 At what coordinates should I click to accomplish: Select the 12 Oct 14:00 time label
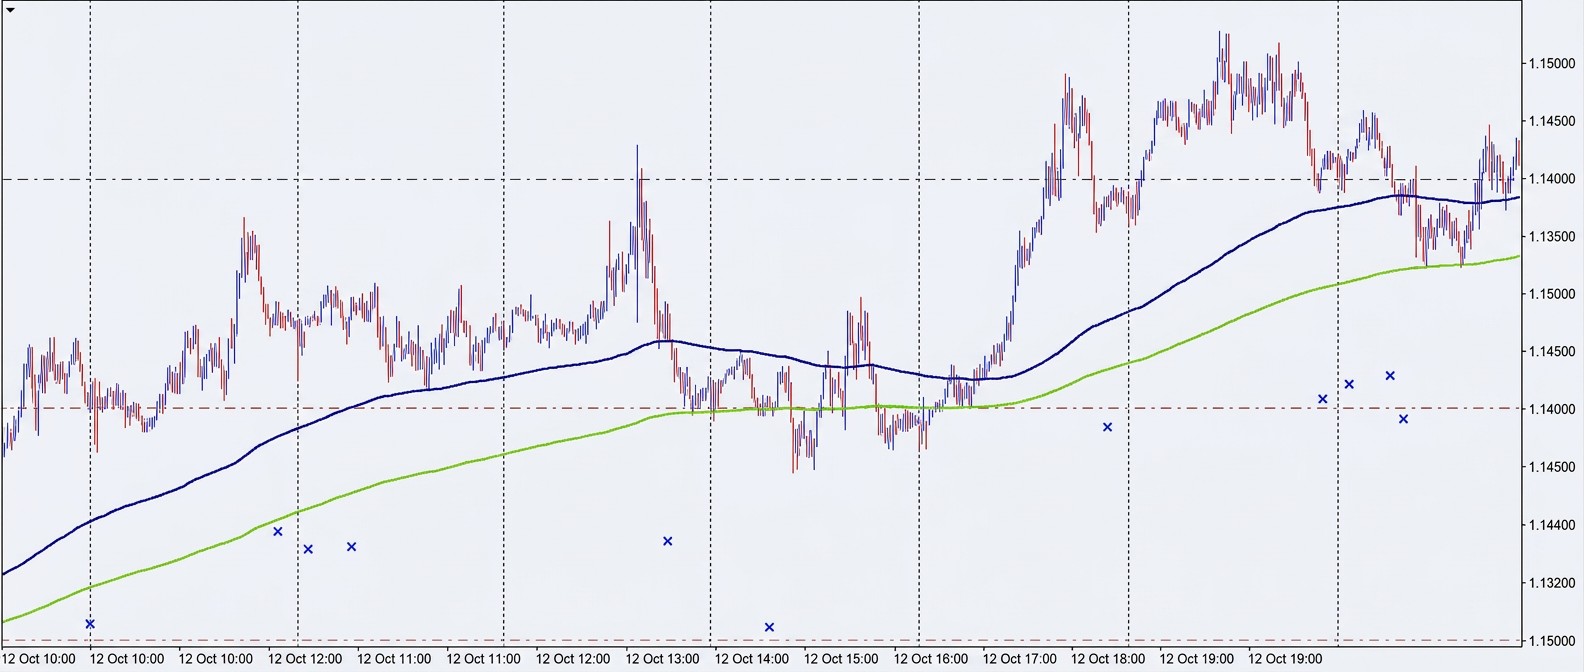click(x=751, y=659)
